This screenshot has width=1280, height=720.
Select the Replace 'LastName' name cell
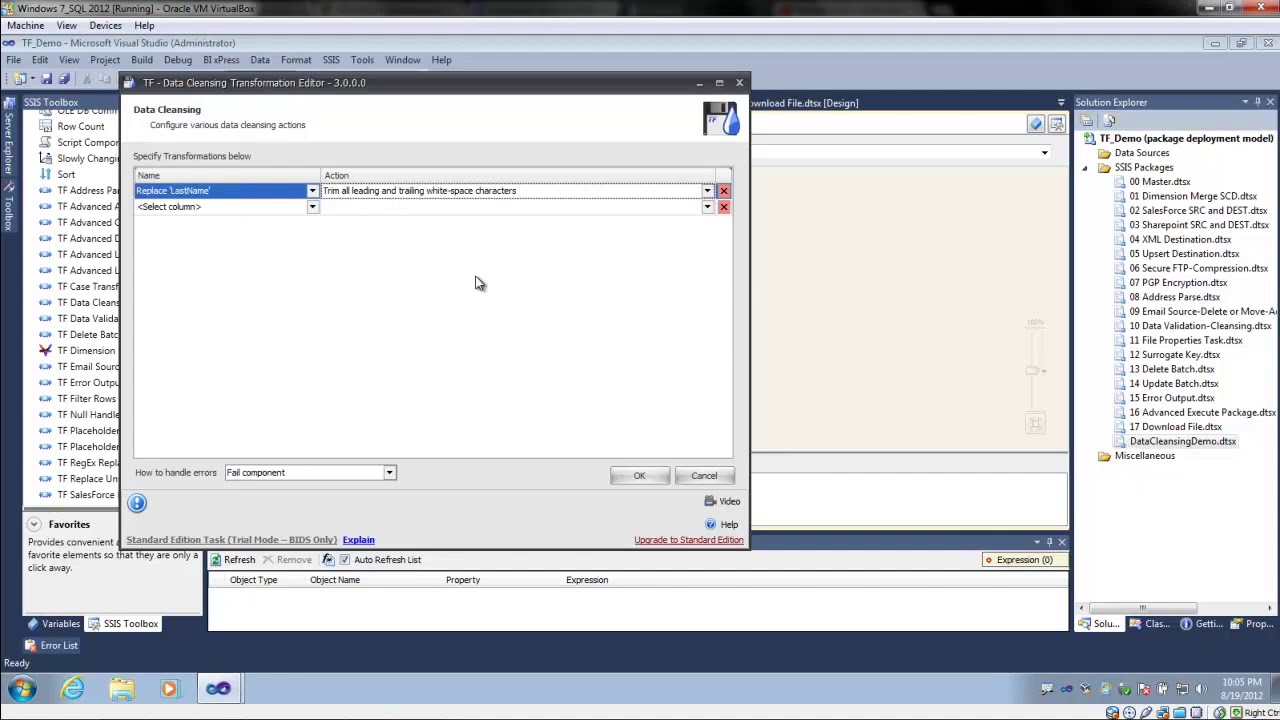[x=220, y=191]
